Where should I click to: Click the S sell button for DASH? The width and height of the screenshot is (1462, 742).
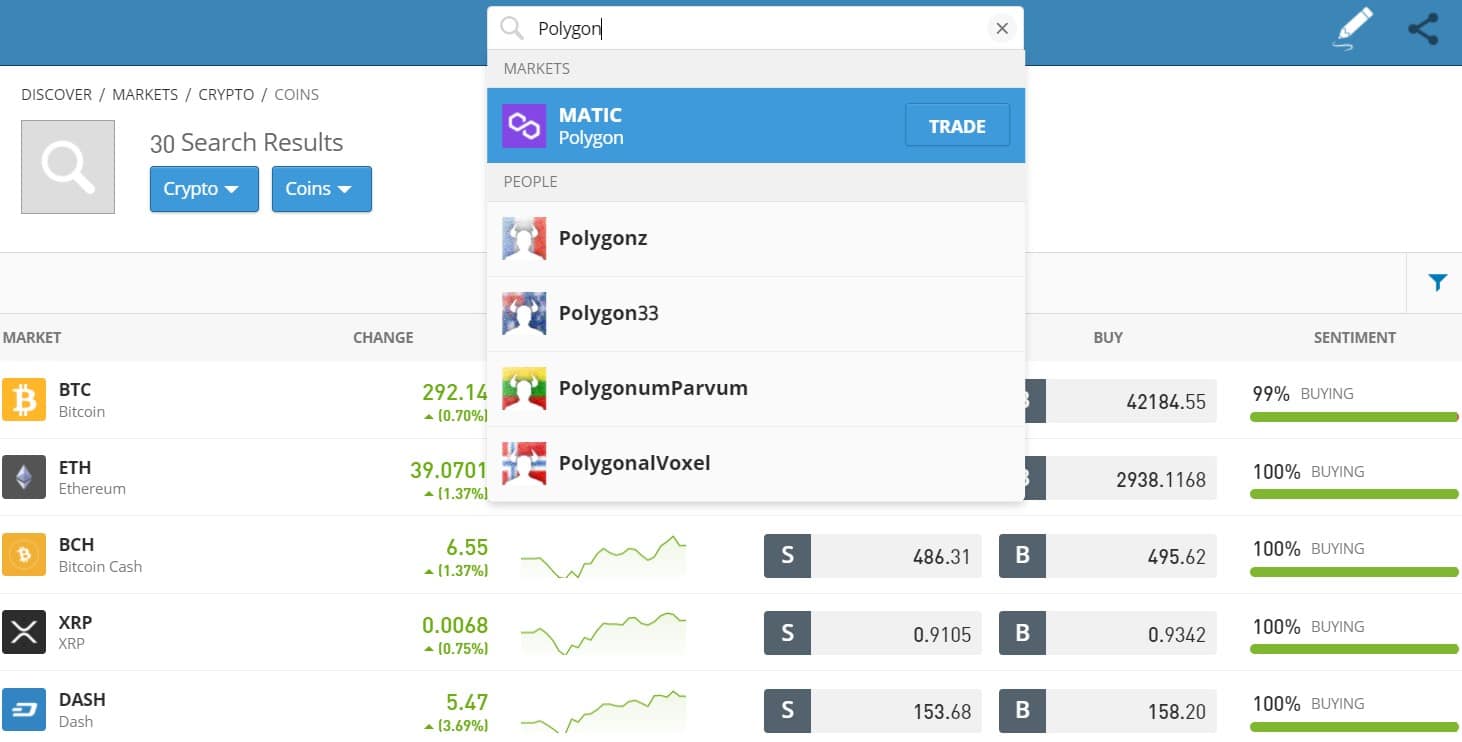click(787, 711)
